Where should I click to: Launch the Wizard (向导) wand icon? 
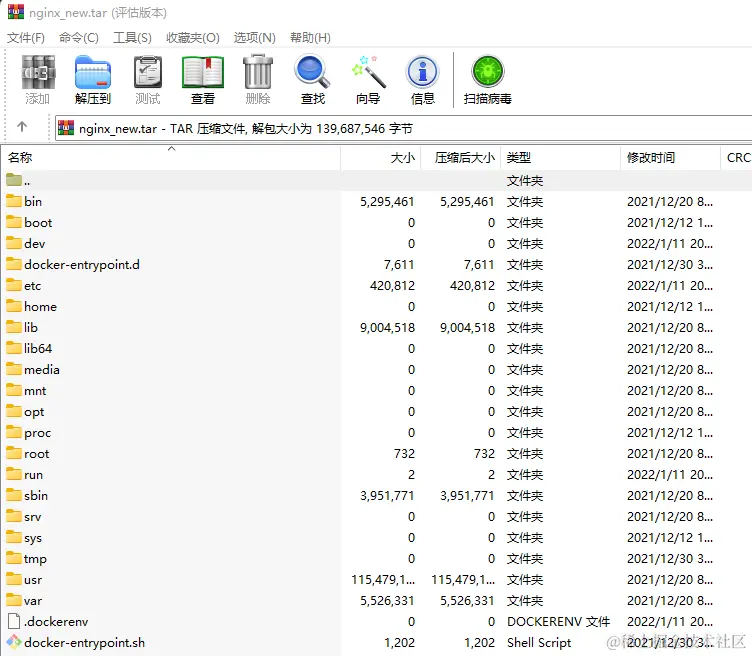click(368, 73)
